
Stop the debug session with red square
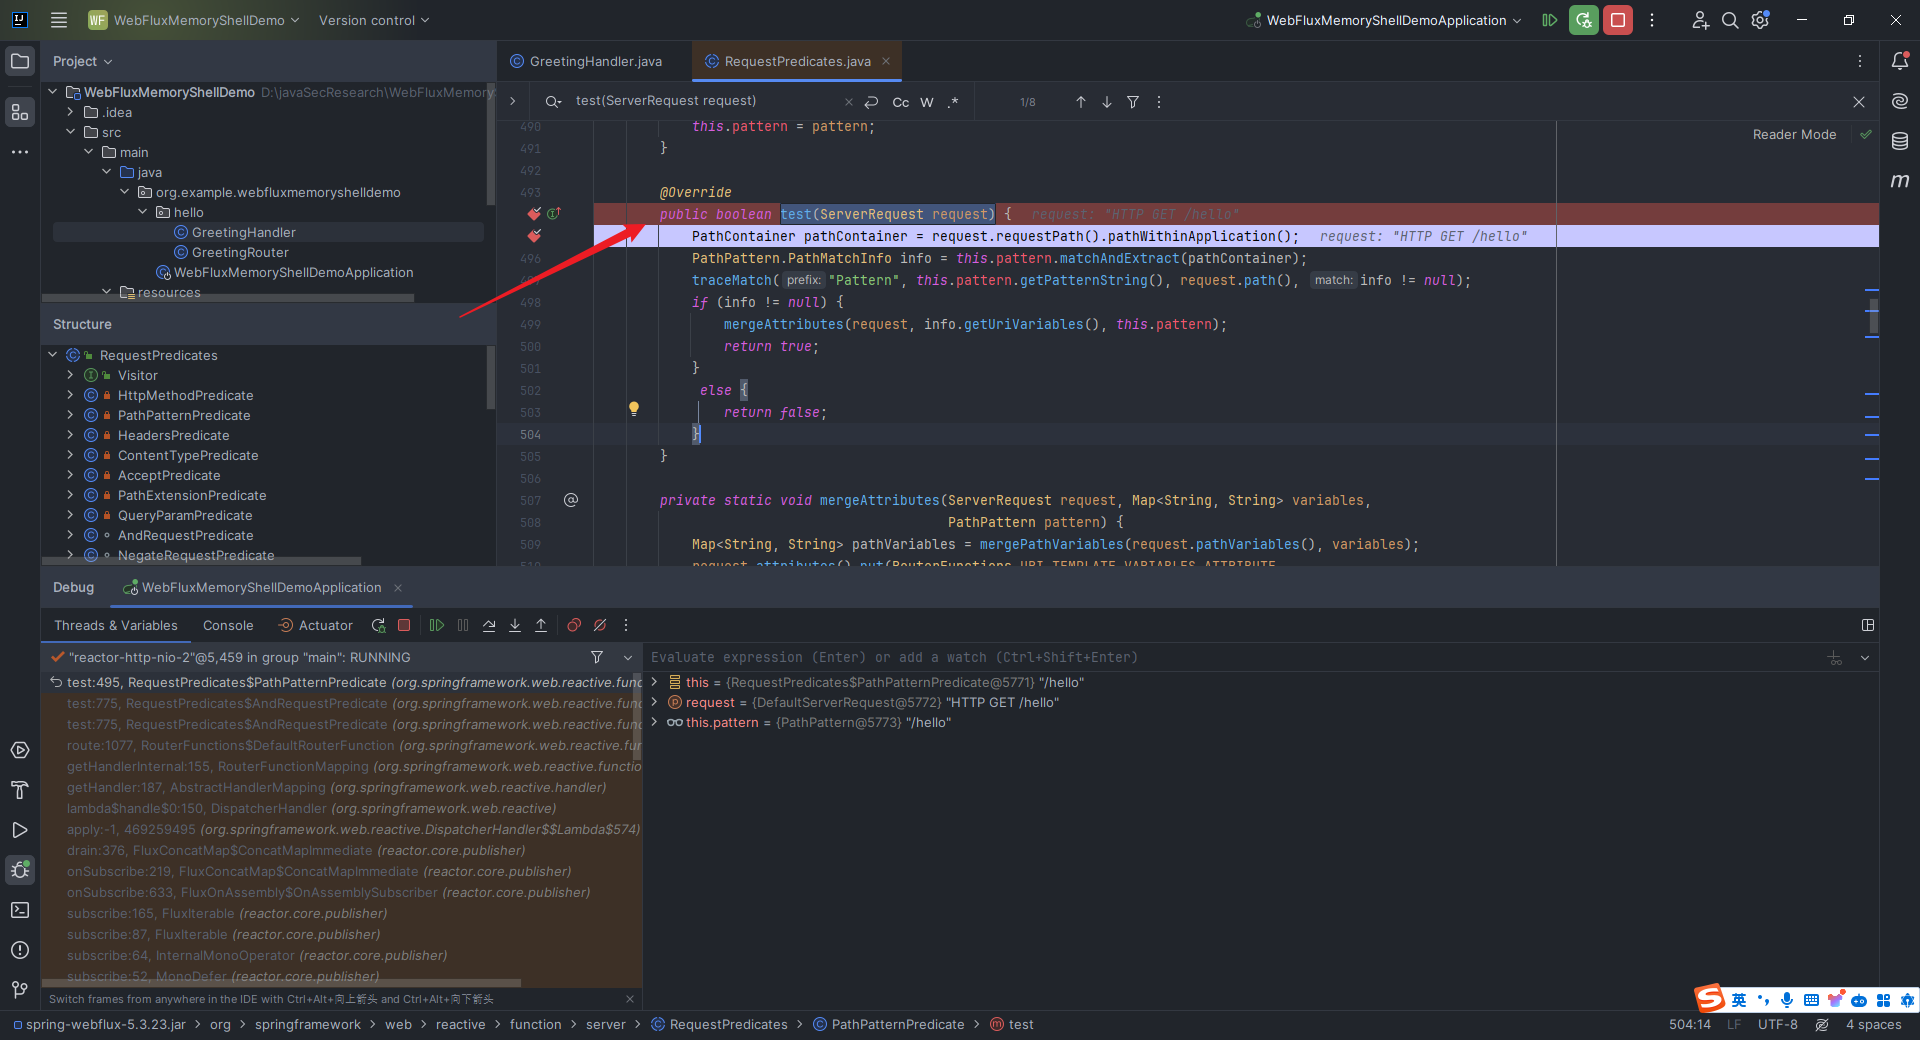coord(404,625)
